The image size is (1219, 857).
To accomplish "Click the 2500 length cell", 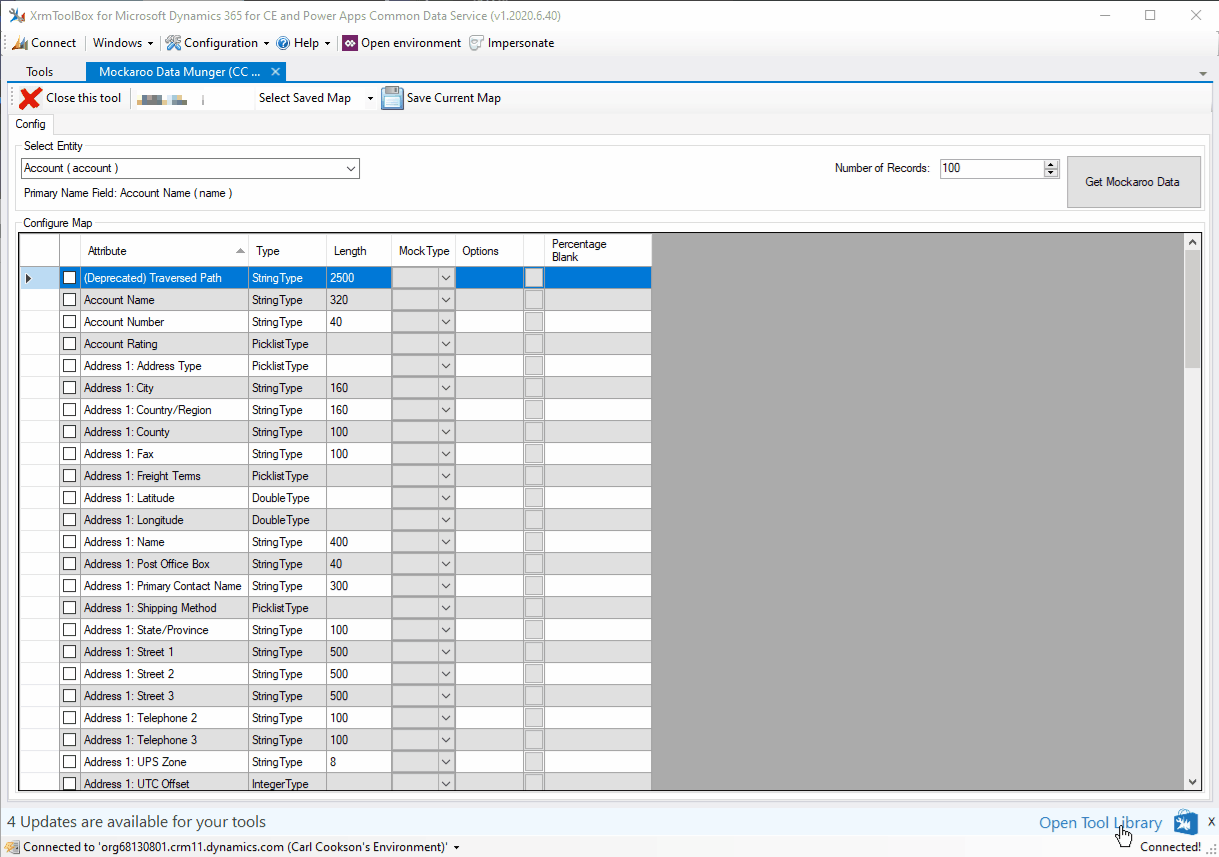I will click(x=359, y=278).
